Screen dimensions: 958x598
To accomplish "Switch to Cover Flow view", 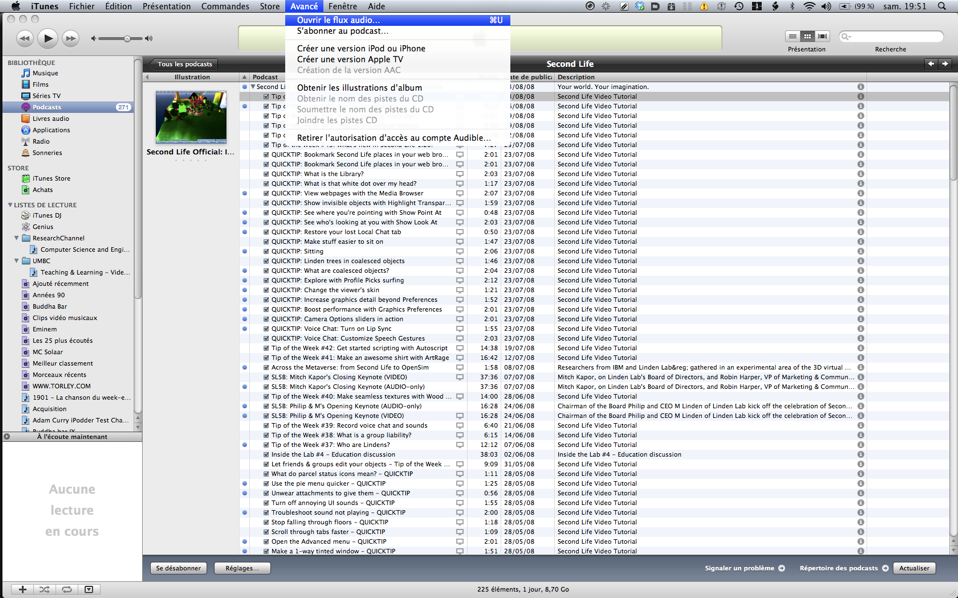I will coord(822,36).
